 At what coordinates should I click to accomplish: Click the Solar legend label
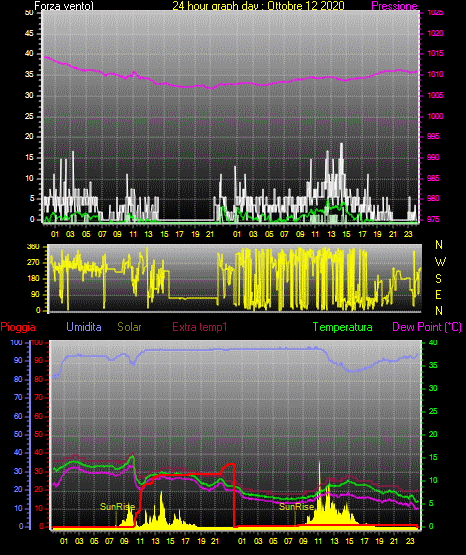coord(130,327)
